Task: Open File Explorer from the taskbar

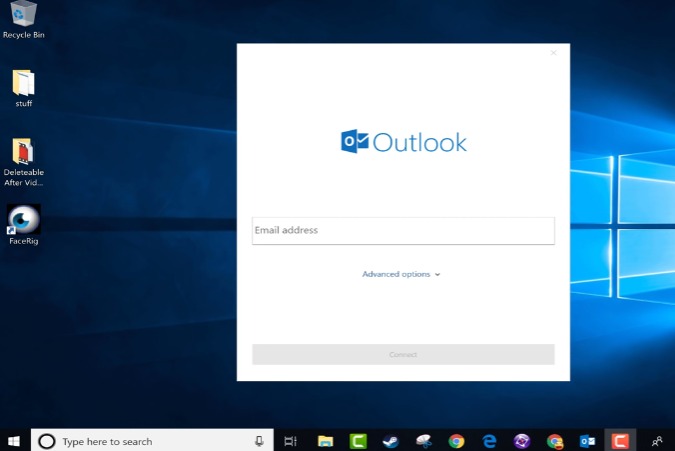Action: click(x=325, y=441)
